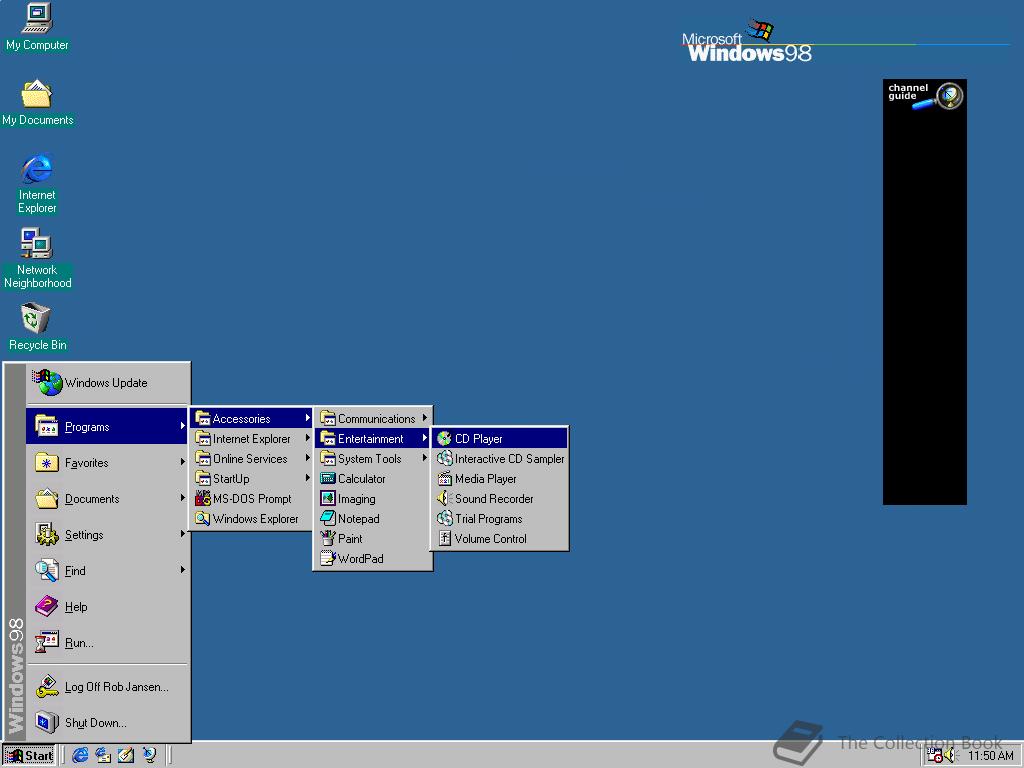Select the Recycle Bin desktop icon
Viewport: 1024px width, 768px height.
(x=37, y=327)
